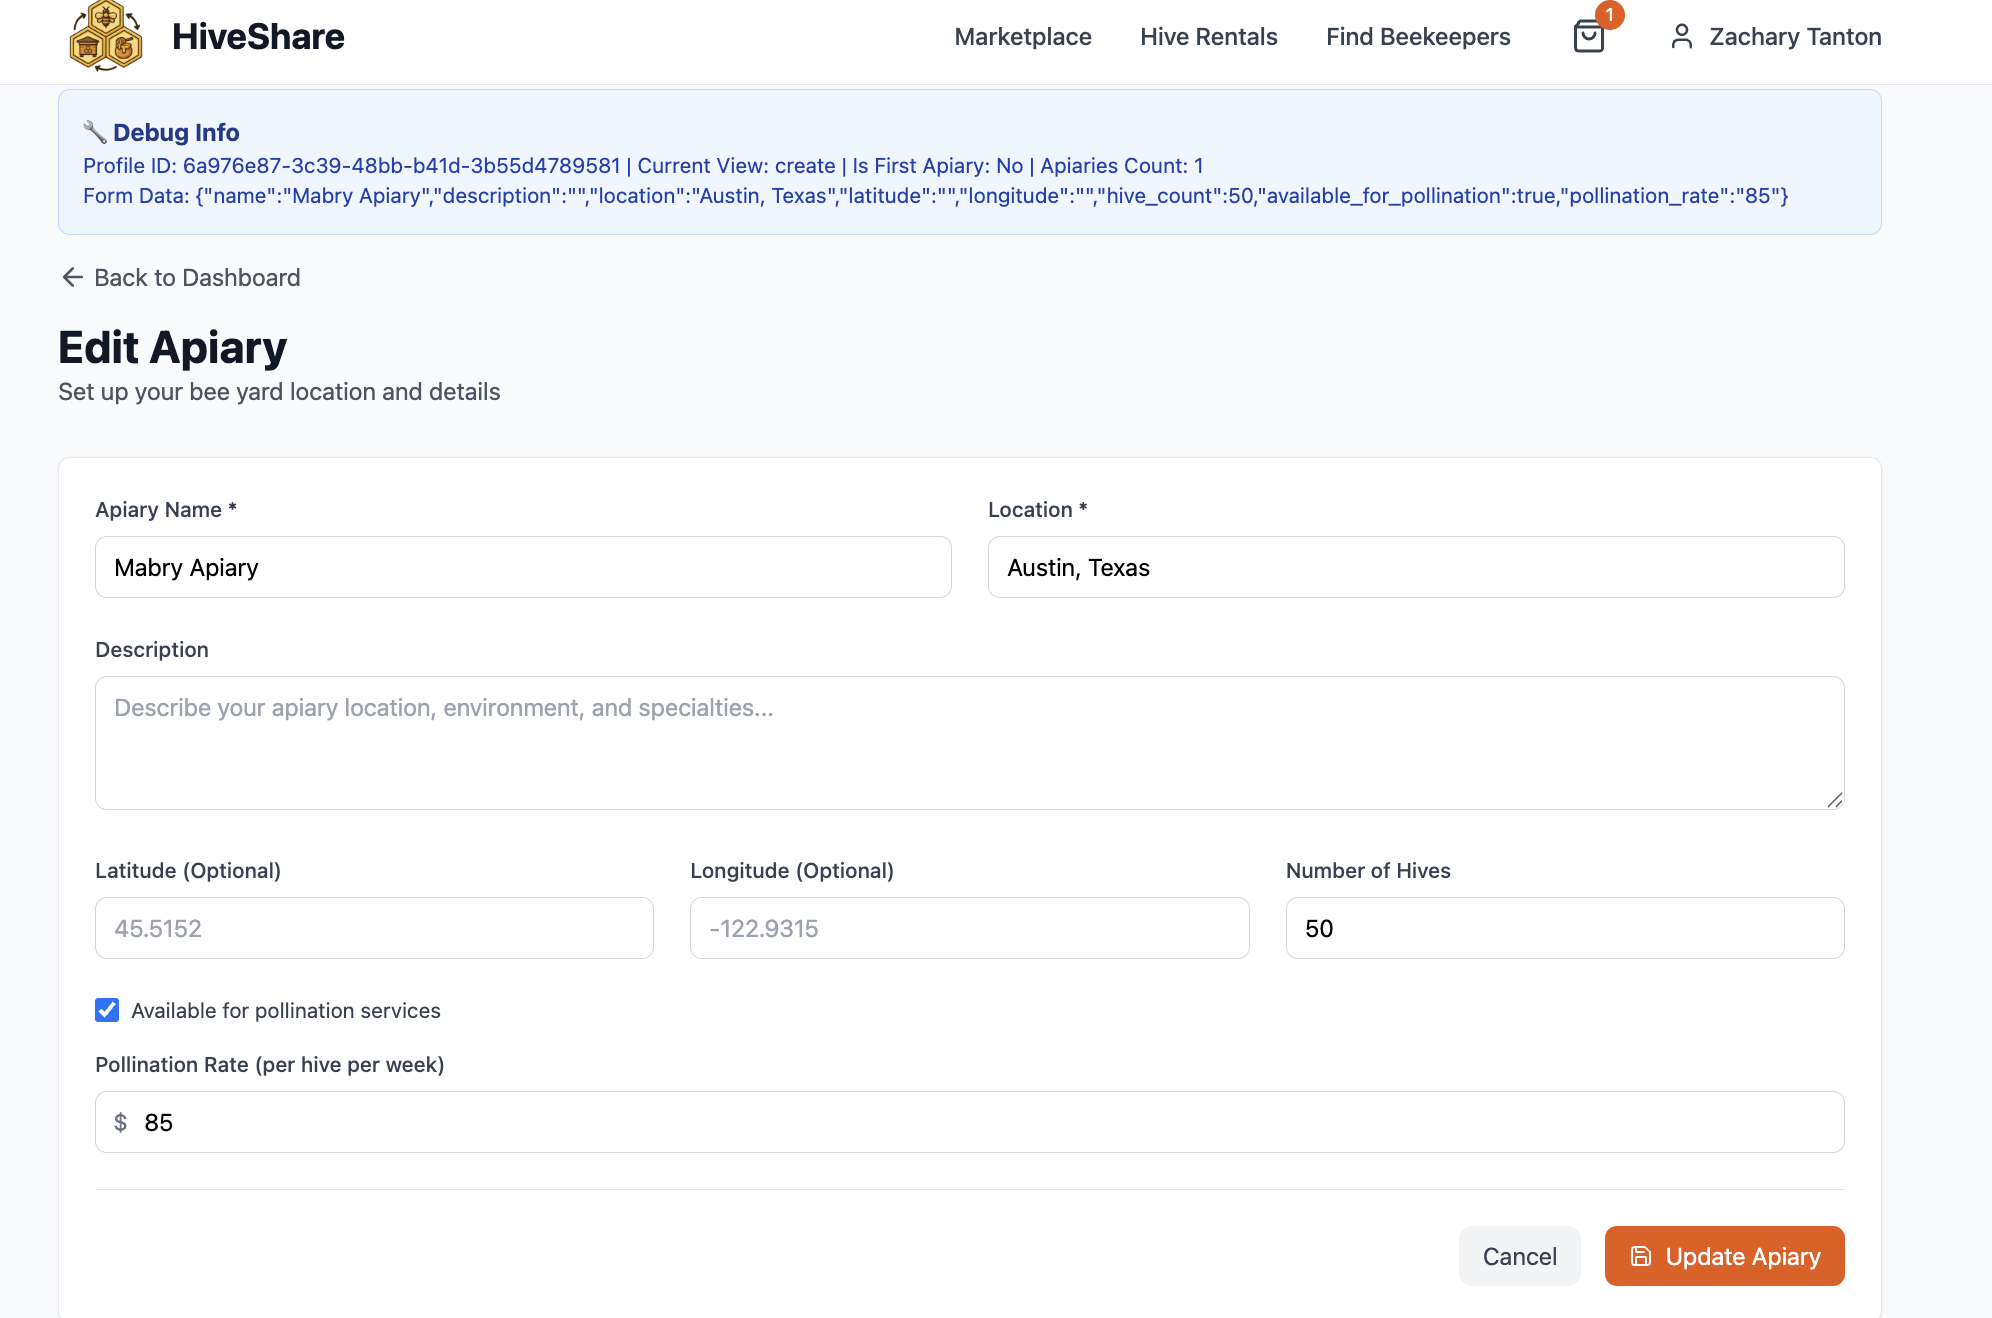This screenshot has height=1318, width=1992.
Task: Focus the Apiary Name field
Action: (522, 567)
